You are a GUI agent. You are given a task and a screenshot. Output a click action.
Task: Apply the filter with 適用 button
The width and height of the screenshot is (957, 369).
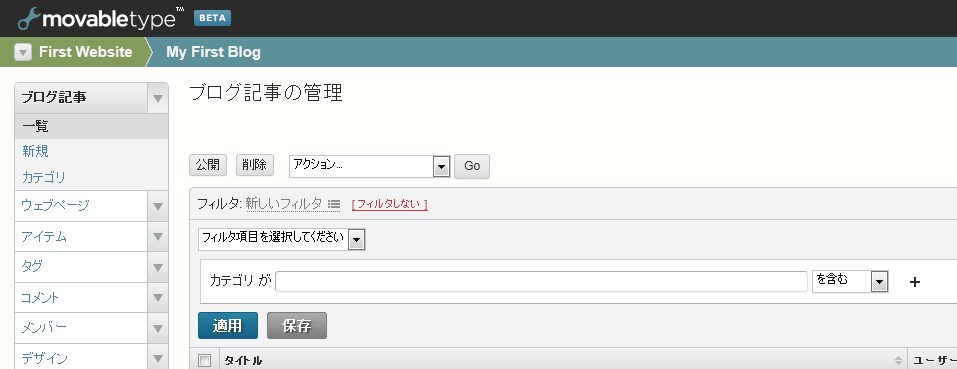(x=228, y=326)
